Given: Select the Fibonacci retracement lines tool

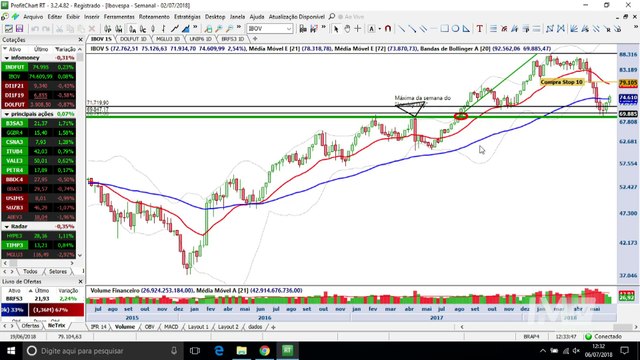Looking at the screenshot, I should 493,29.
